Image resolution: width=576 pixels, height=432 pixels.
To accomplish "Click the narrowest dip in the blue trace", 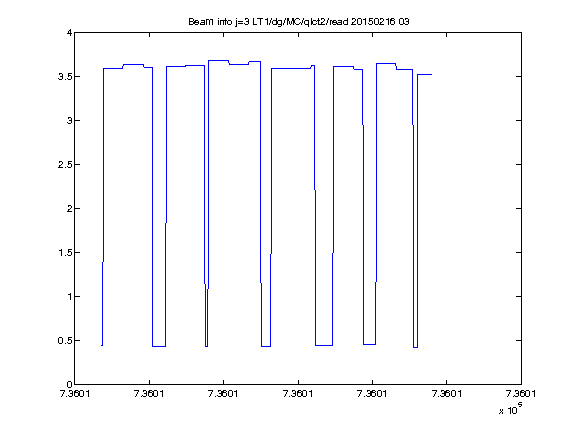I will (x=206, y=346).
